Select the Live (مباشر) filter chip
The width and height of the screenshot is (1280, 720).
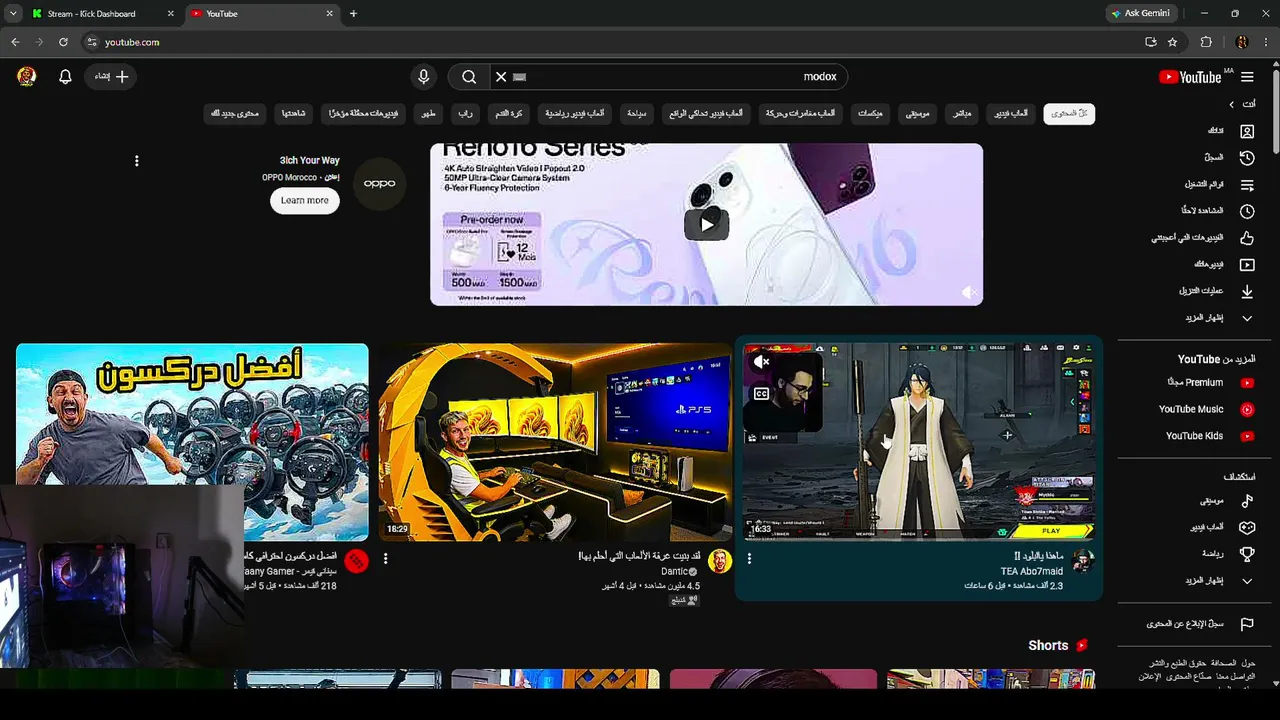pos(962,114)
